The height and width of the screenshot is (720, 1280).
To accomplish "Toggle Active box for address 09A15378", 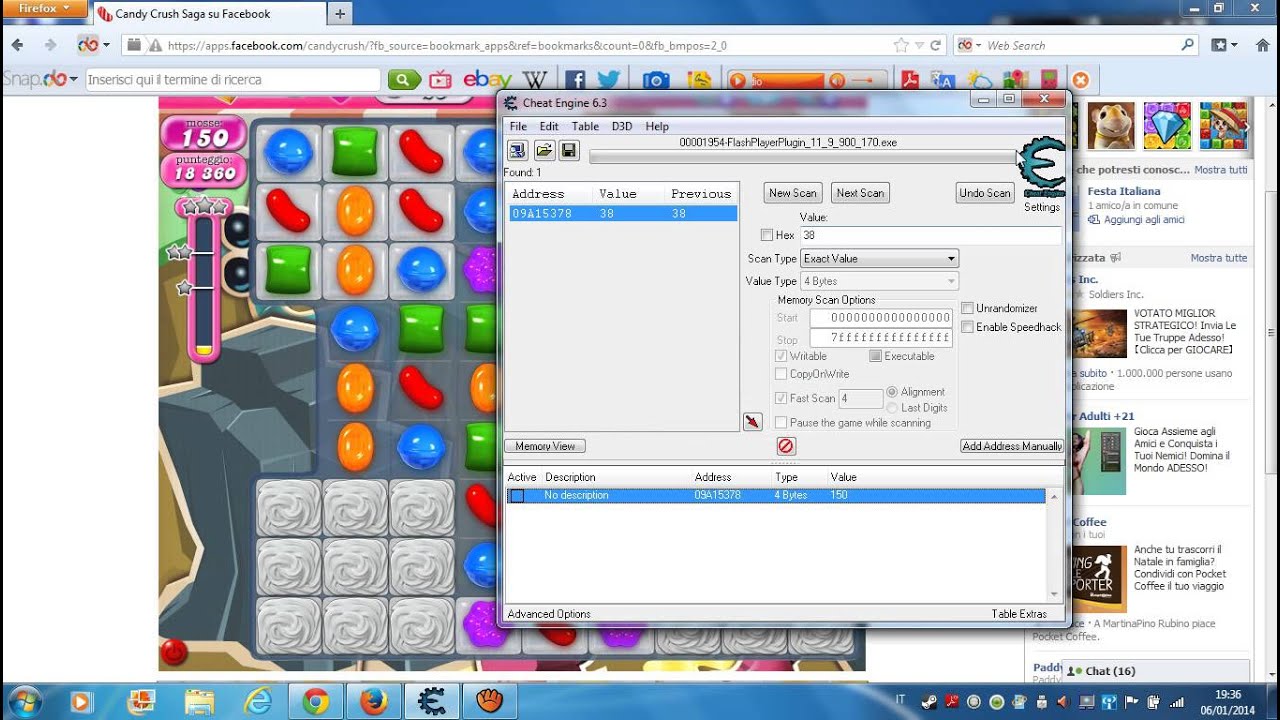I will (x=517, y=495).
